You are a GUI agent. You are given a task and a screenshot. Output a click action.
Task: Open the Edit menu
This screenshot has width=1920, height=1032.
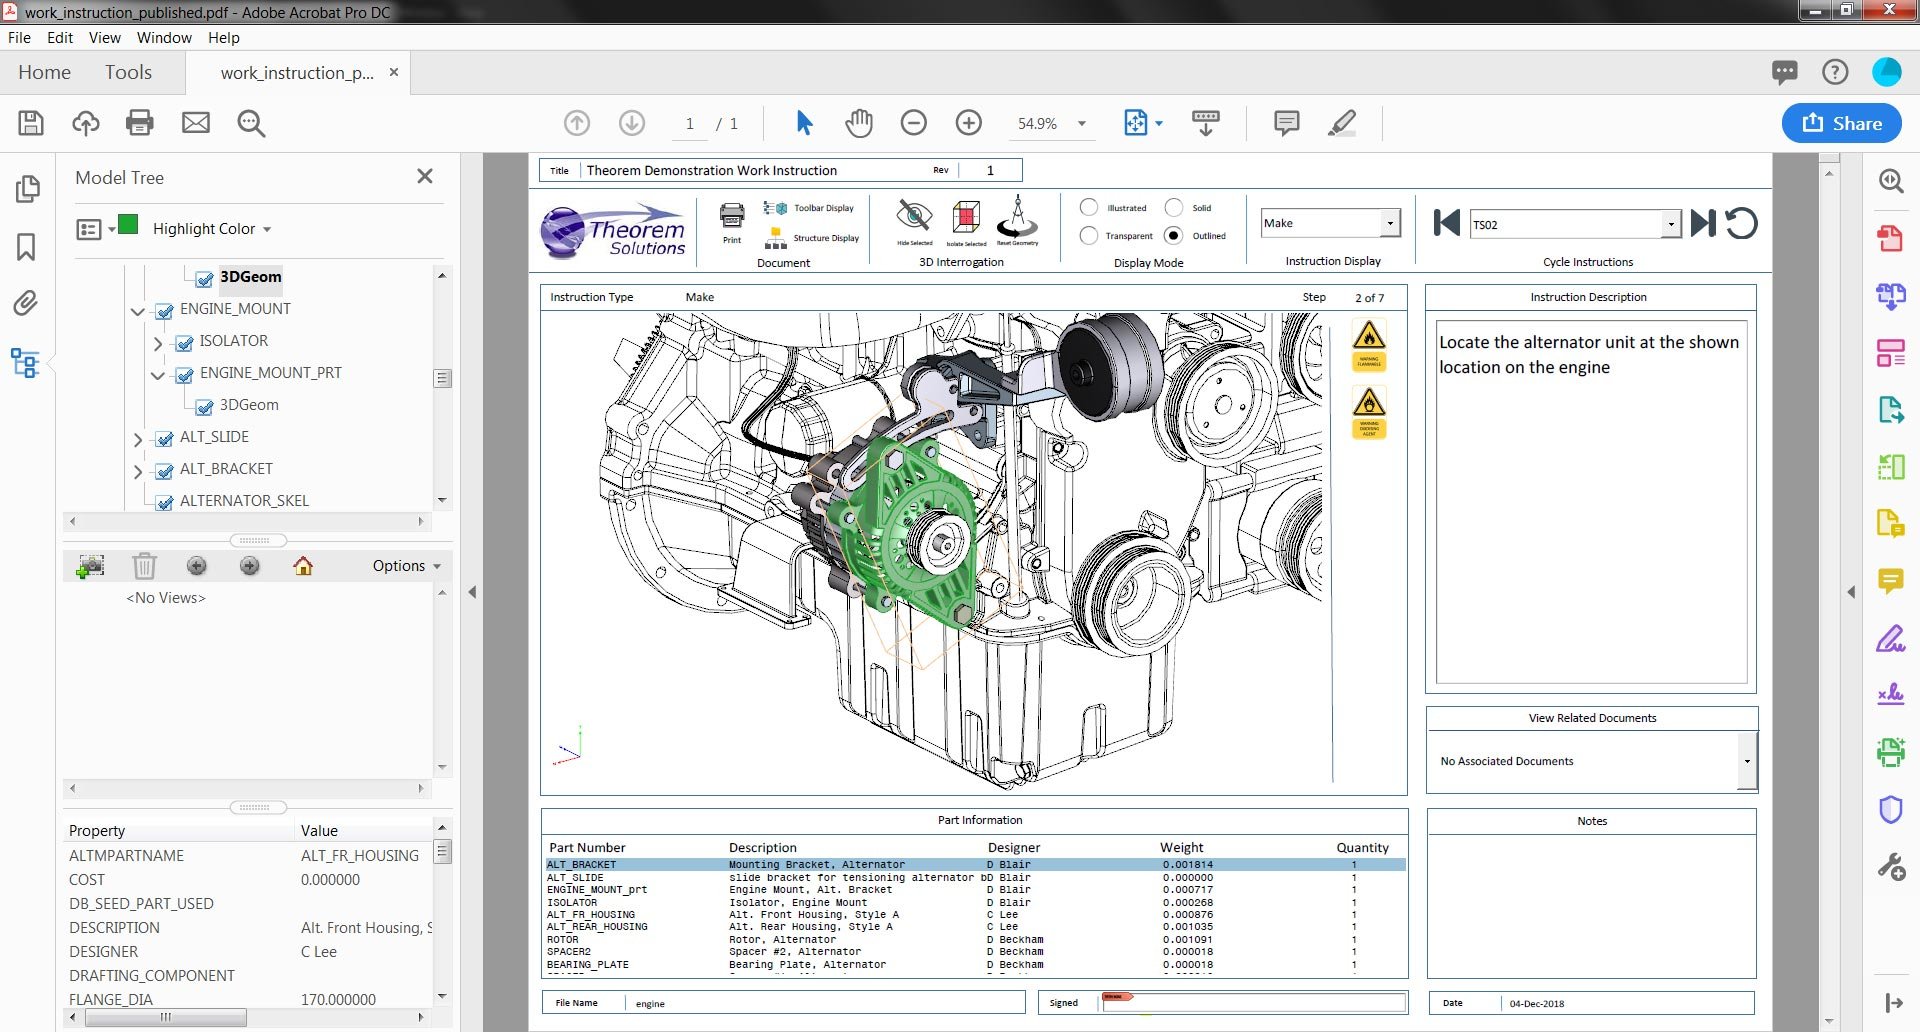(60, 38)
